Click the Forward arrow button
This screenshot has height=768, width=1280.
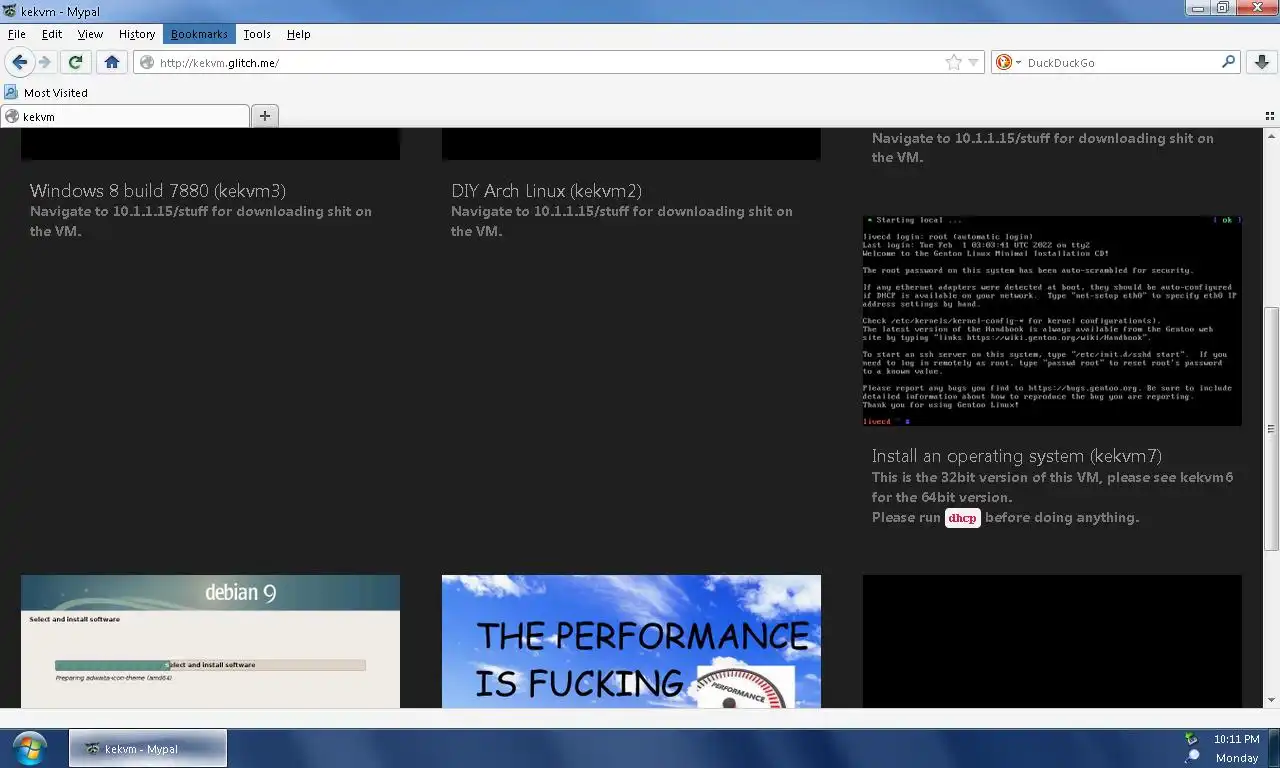45,62
